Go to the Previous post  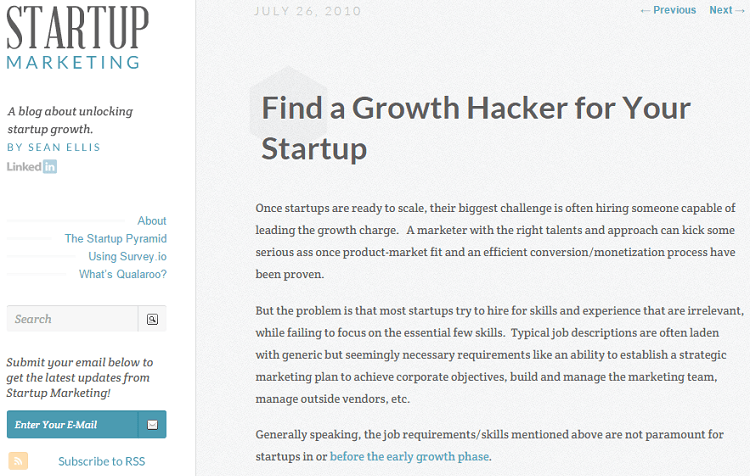click(x=668, y=10)
